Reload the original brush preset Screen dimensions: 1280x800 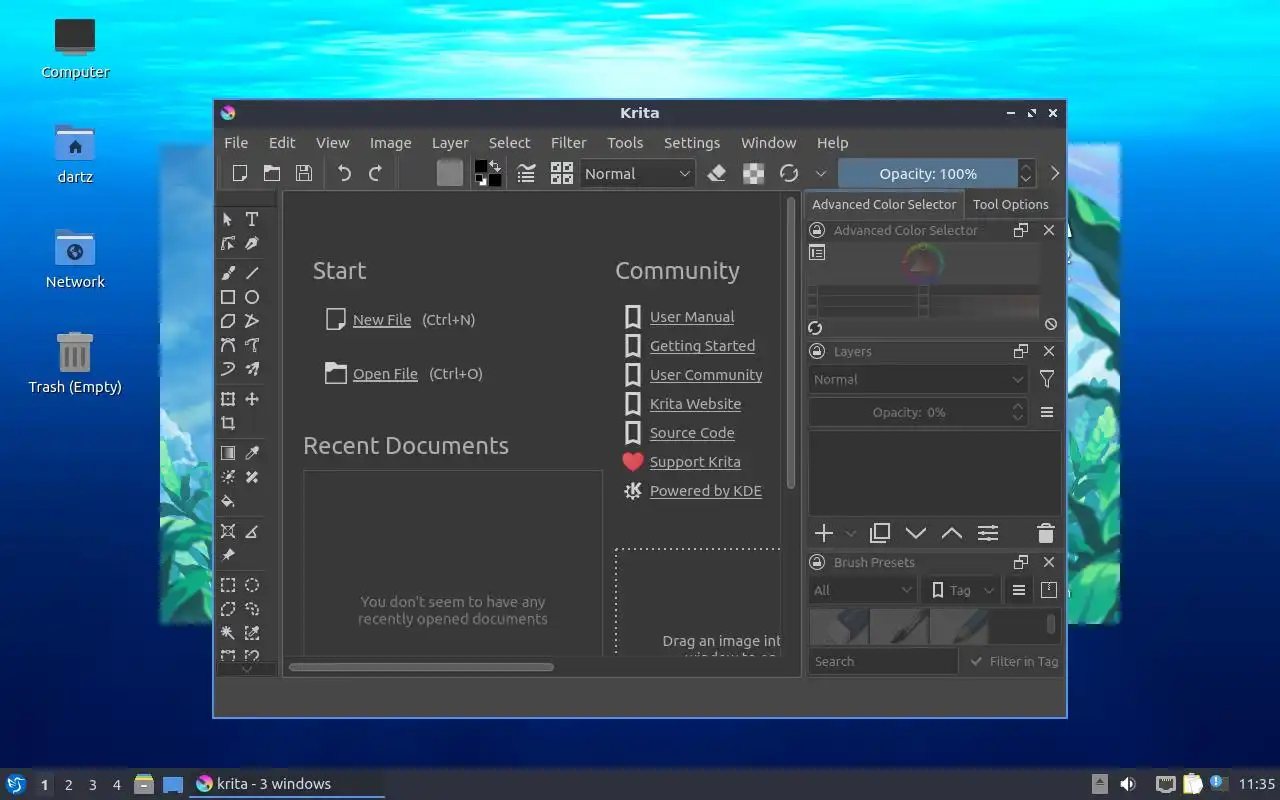coord(789,173)
